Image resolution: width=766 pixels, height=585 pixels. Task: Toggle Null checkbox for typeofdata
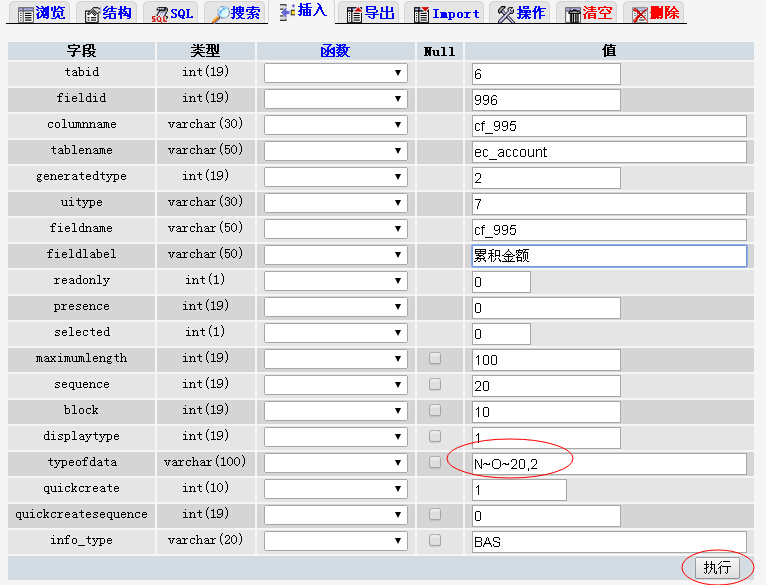435,462
